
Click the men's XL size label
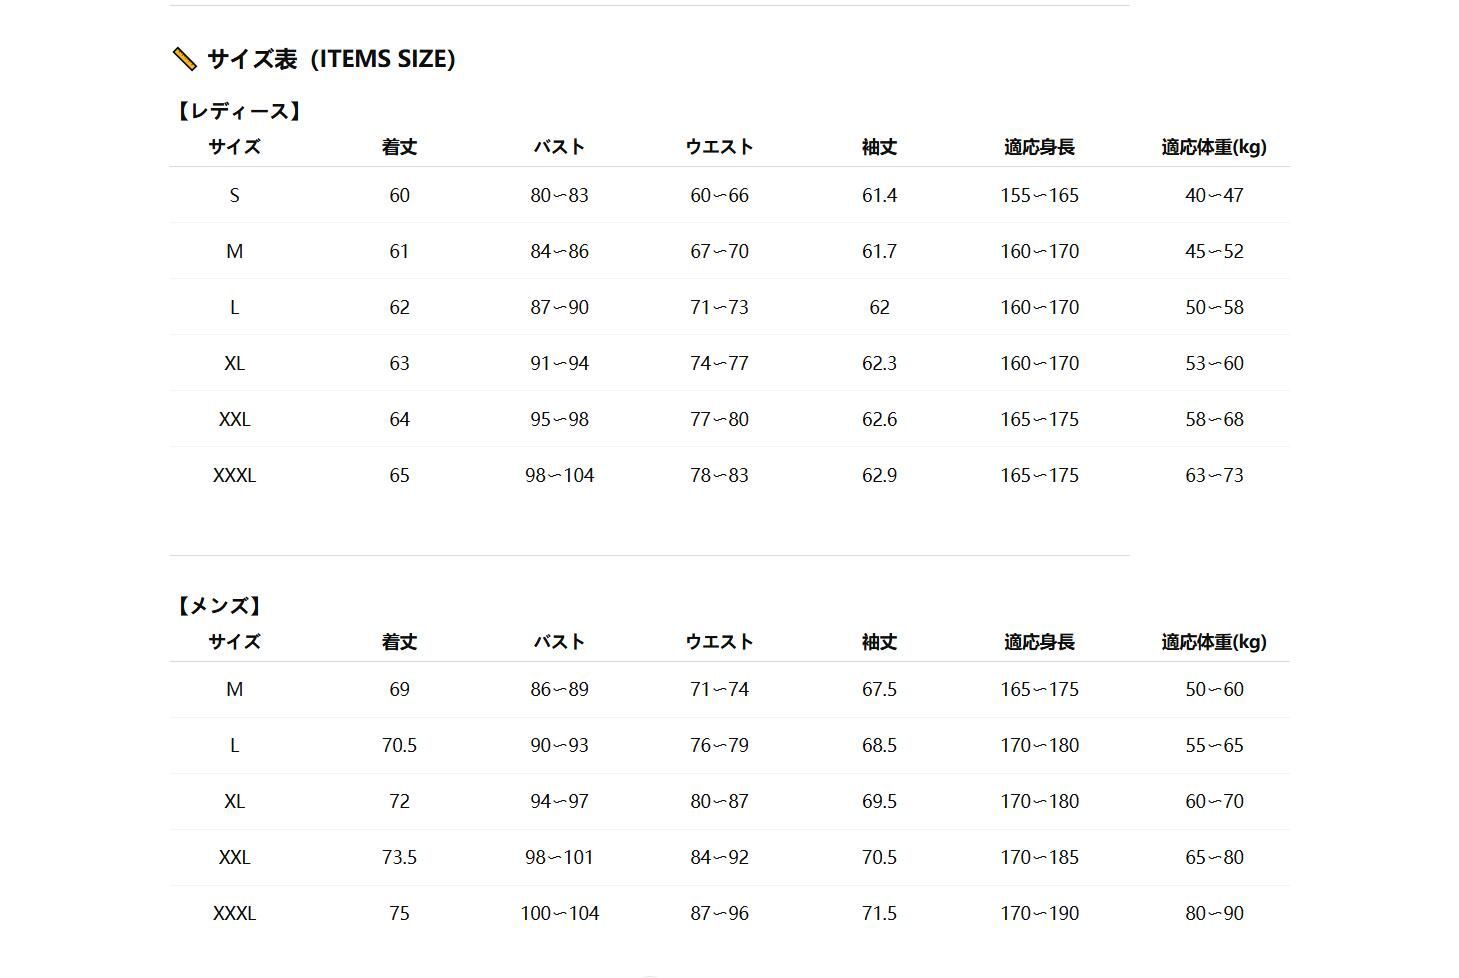[x=234, y=802]
